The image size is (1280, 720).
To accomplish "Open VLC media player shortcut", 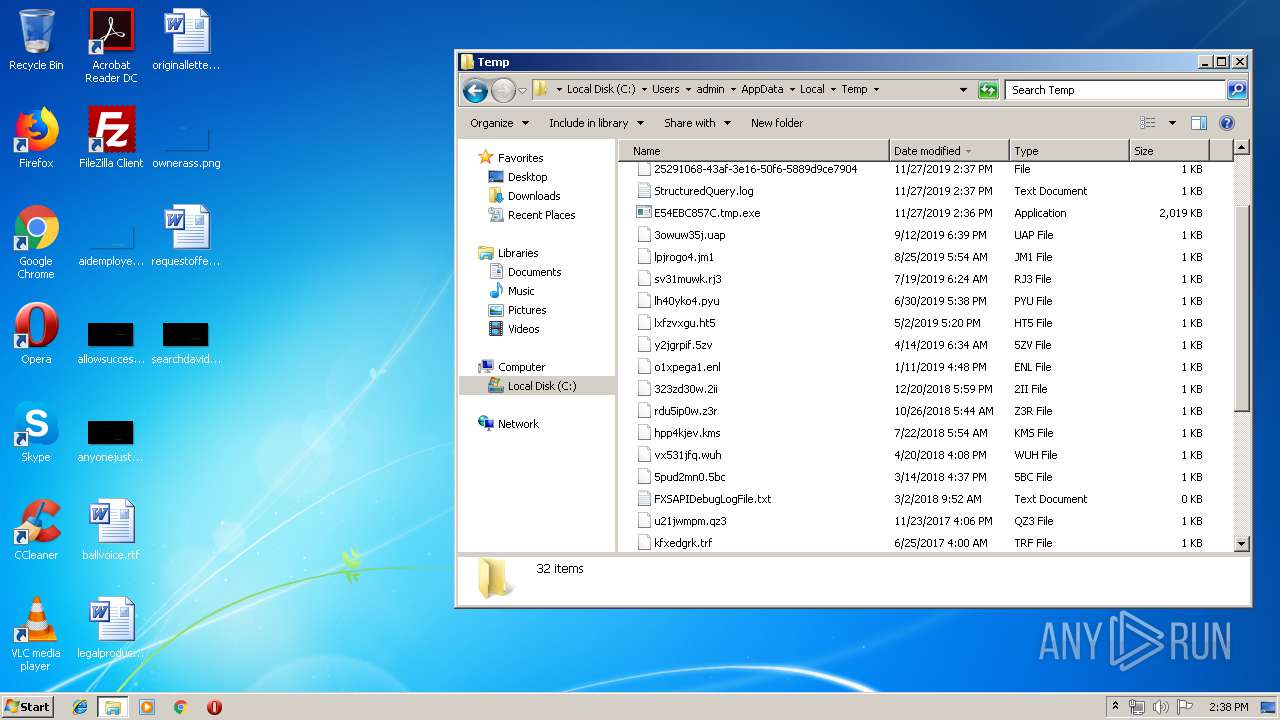I will click(x=36, y=634).
